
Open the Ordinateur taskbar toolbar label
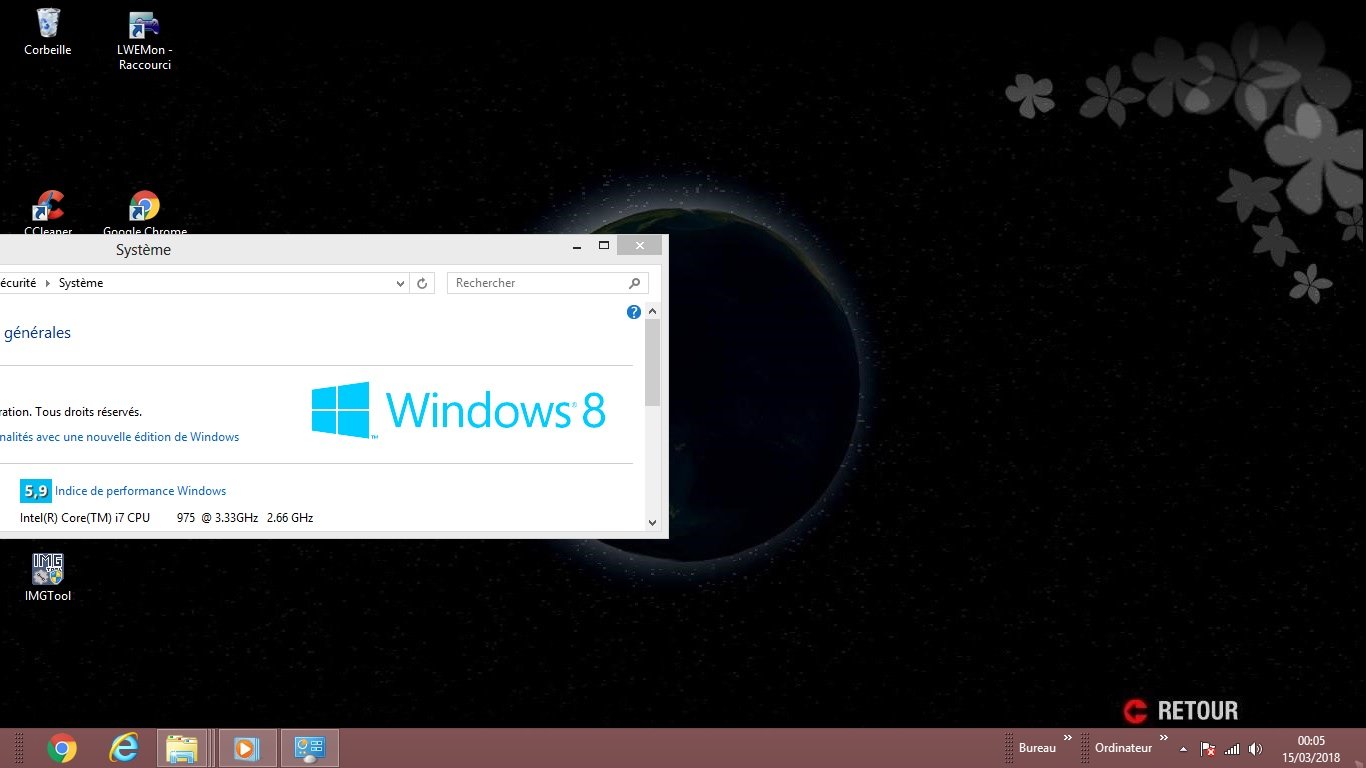coord(1123,748)
